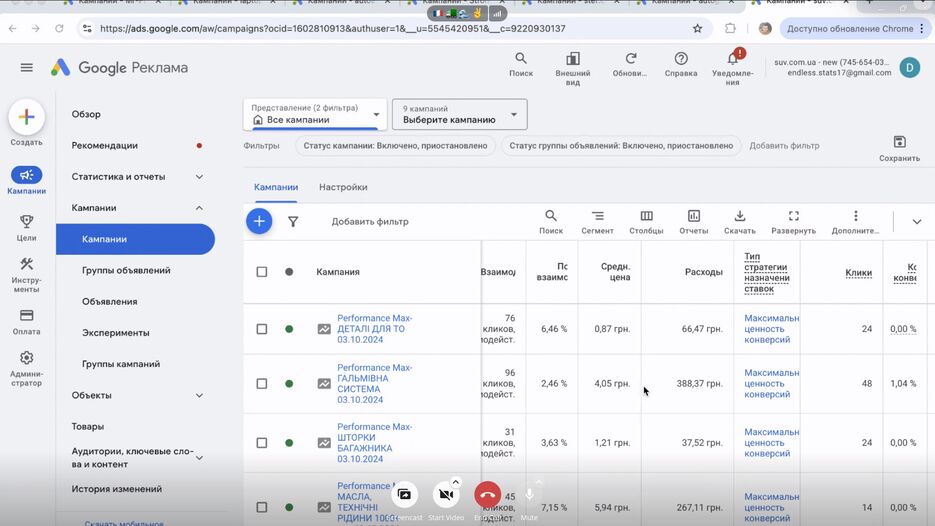Click Доступно обновление Chrome button
935x526 pixels.
854,28
